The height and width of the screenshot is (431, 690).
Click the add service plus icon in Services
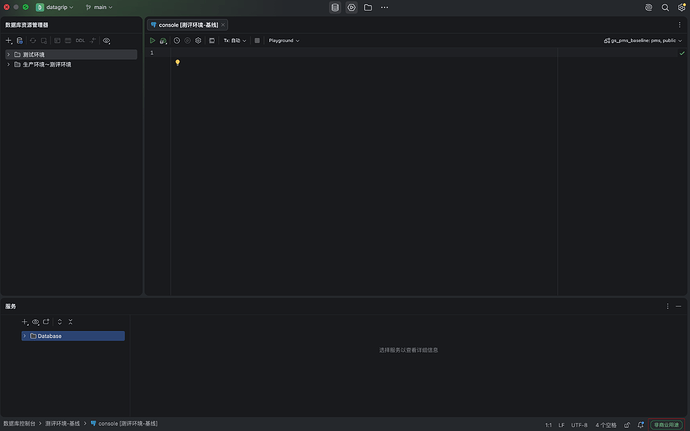tap(25, 322)
